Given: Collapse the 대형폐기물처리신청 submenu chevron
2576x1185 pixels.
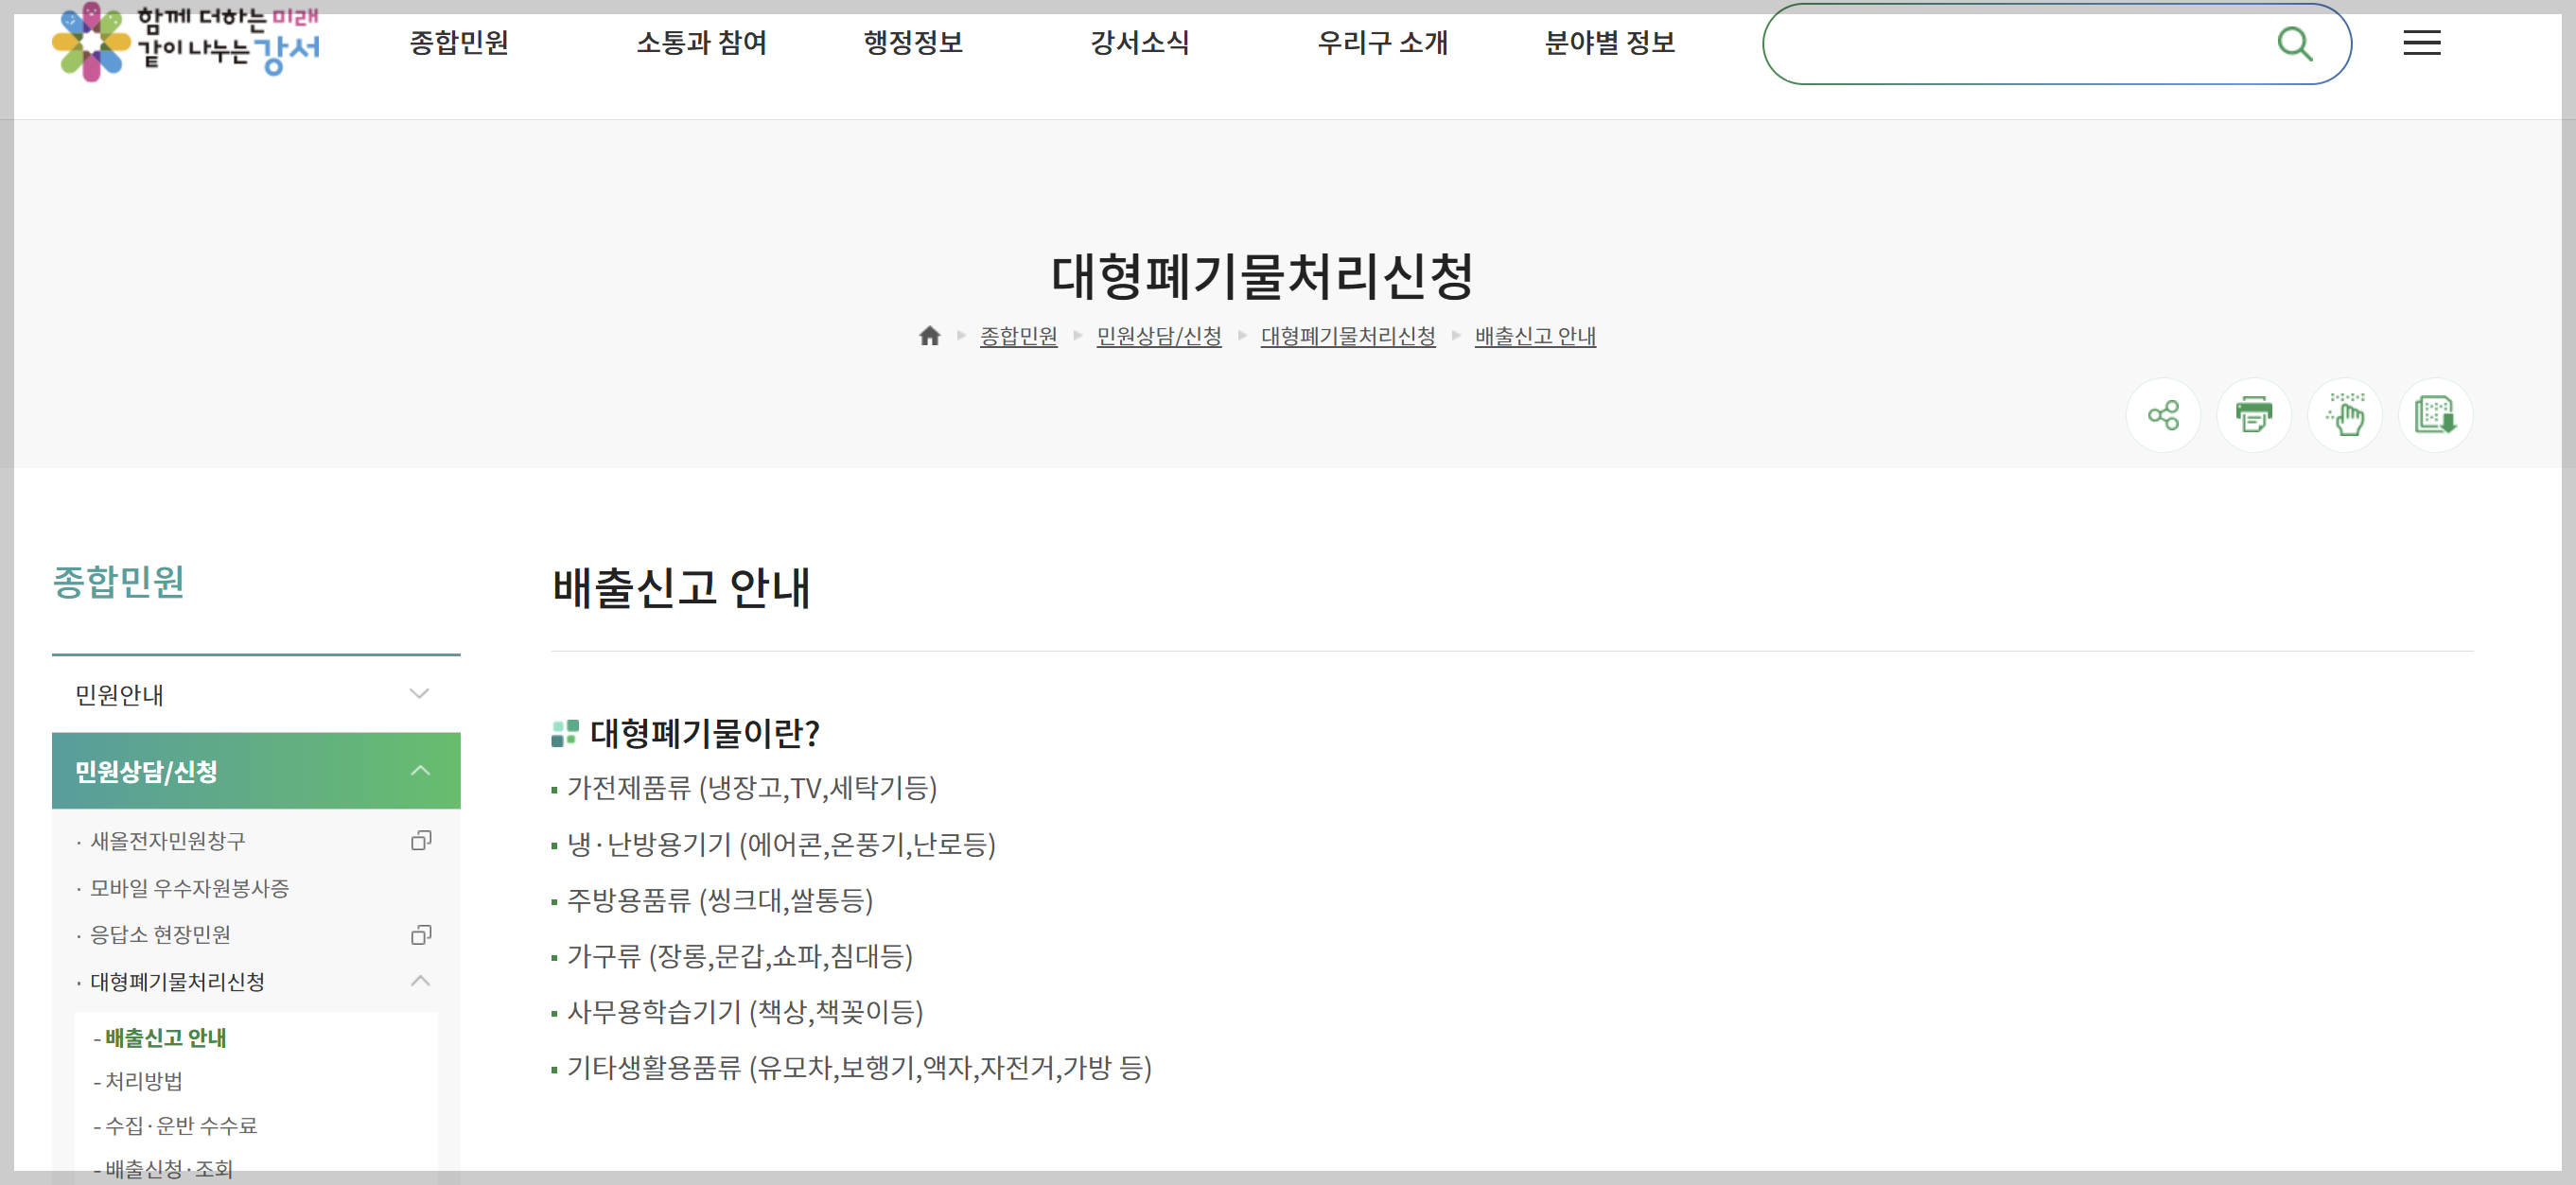Looking at the screenshot, I should pyautogui.click(x=420, y=981).
